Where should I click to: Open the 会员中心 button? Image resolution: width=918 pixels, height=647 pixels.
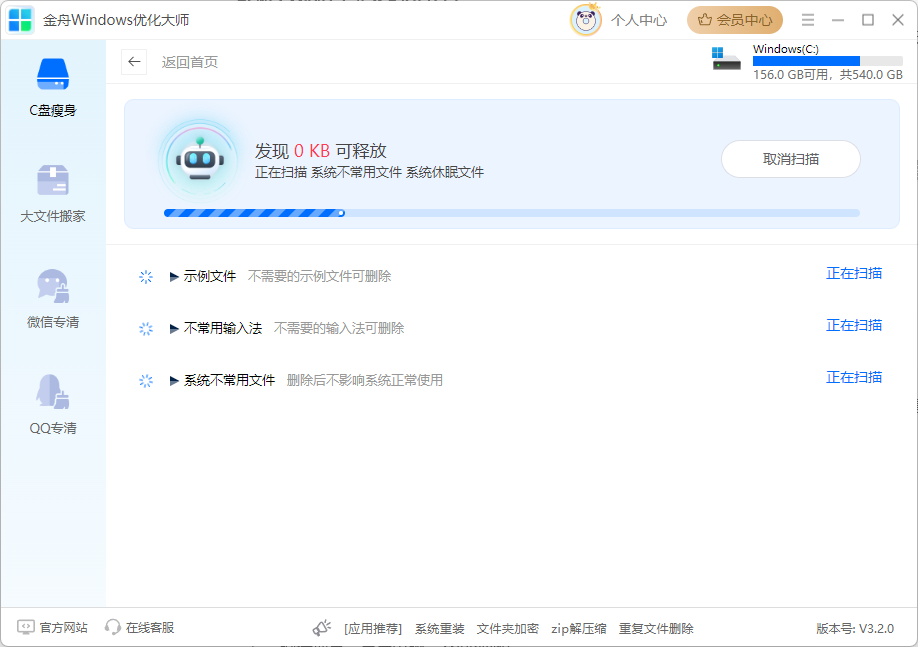pyautogui.click(x=735, y=20)
